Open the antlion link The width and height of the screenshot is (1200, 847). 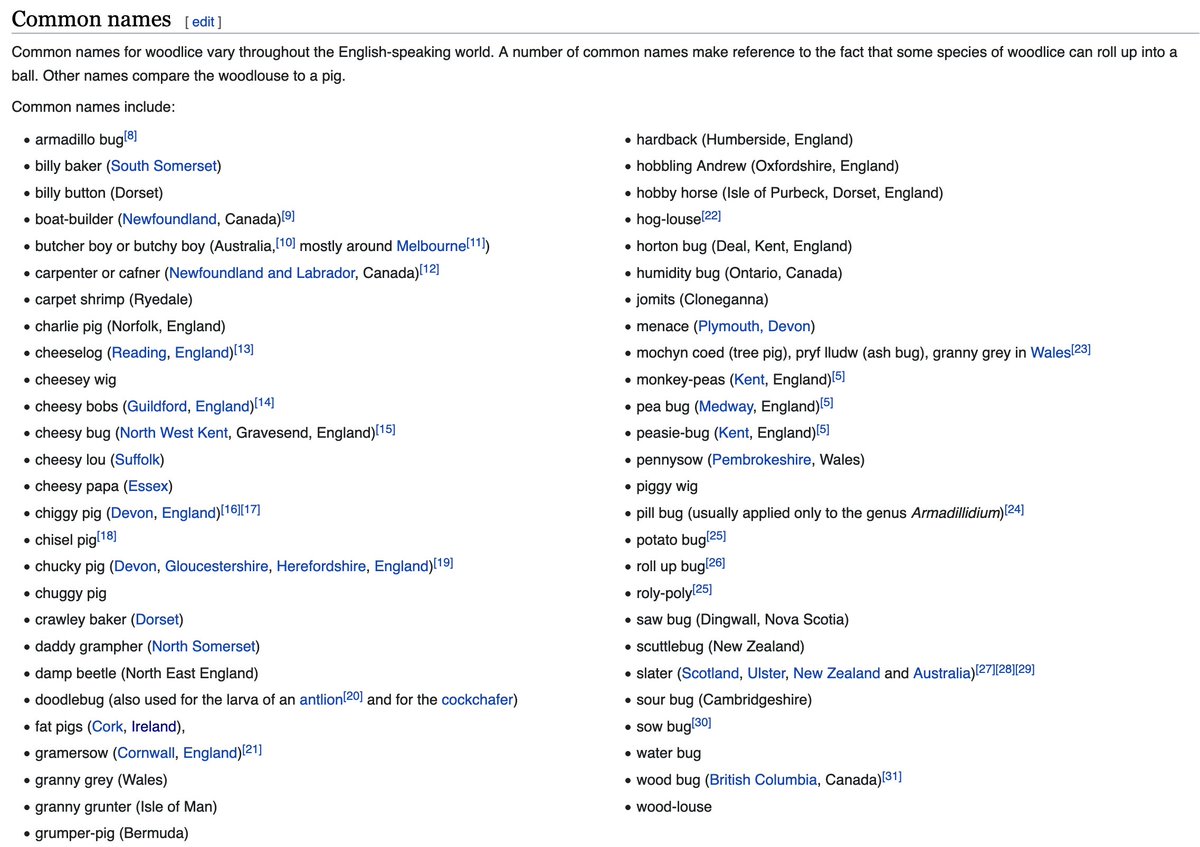coord(321,700)
